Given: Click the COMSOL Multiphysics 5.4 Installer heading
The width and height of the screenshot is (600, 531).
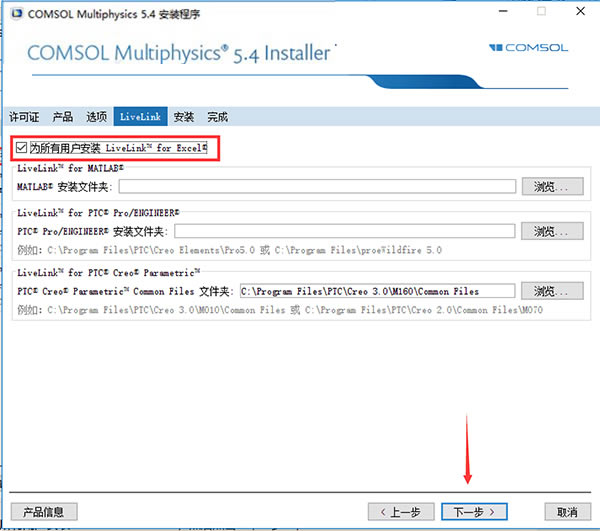Looking at the screenshot, I should tap(179, 53).
